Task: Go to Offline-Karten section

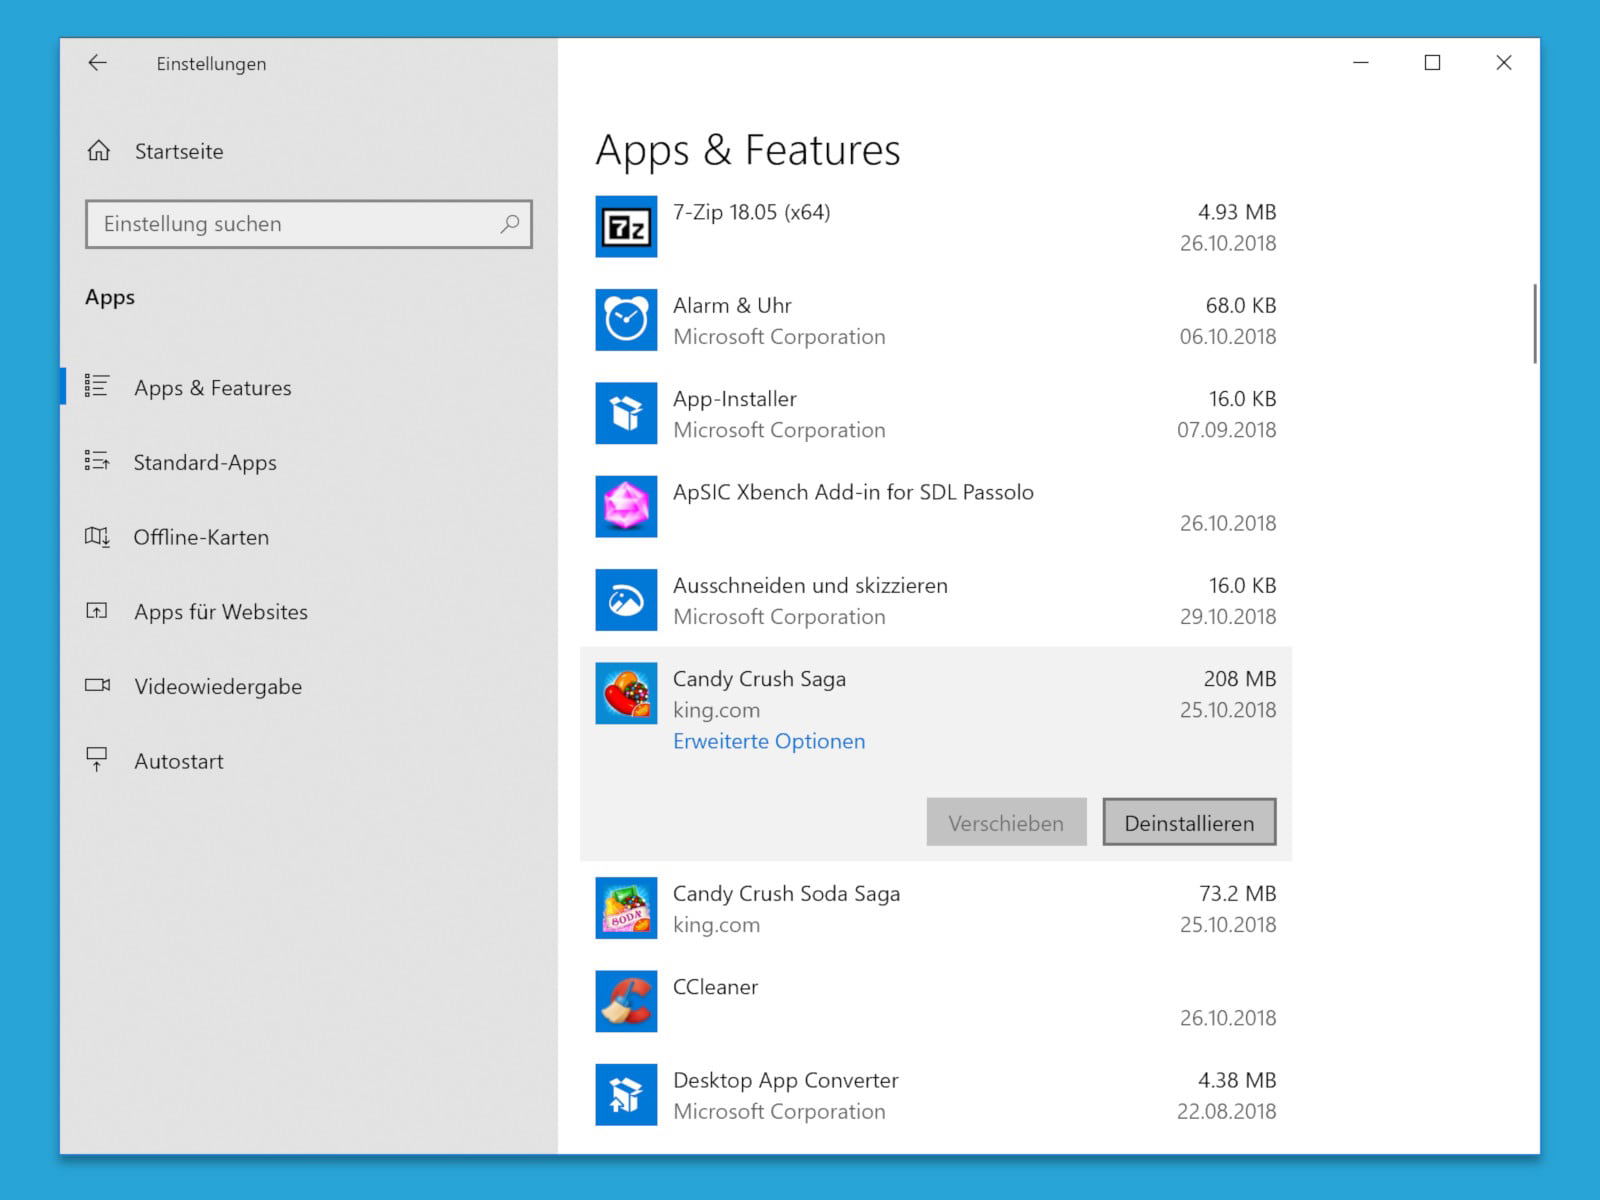Action: [x=201, y=537]
